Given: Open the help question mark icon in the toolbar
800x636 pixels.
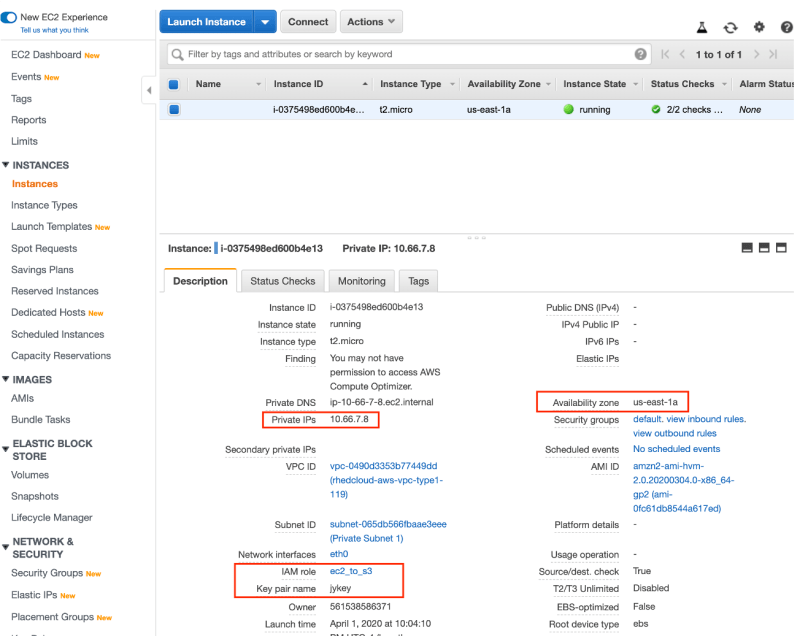Looking at the screenshot, I should [x=787, y=27].
